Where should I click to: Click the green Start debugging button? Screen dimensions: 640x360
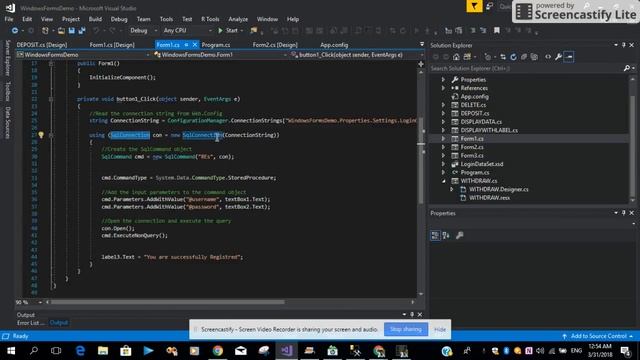point(228,31)
